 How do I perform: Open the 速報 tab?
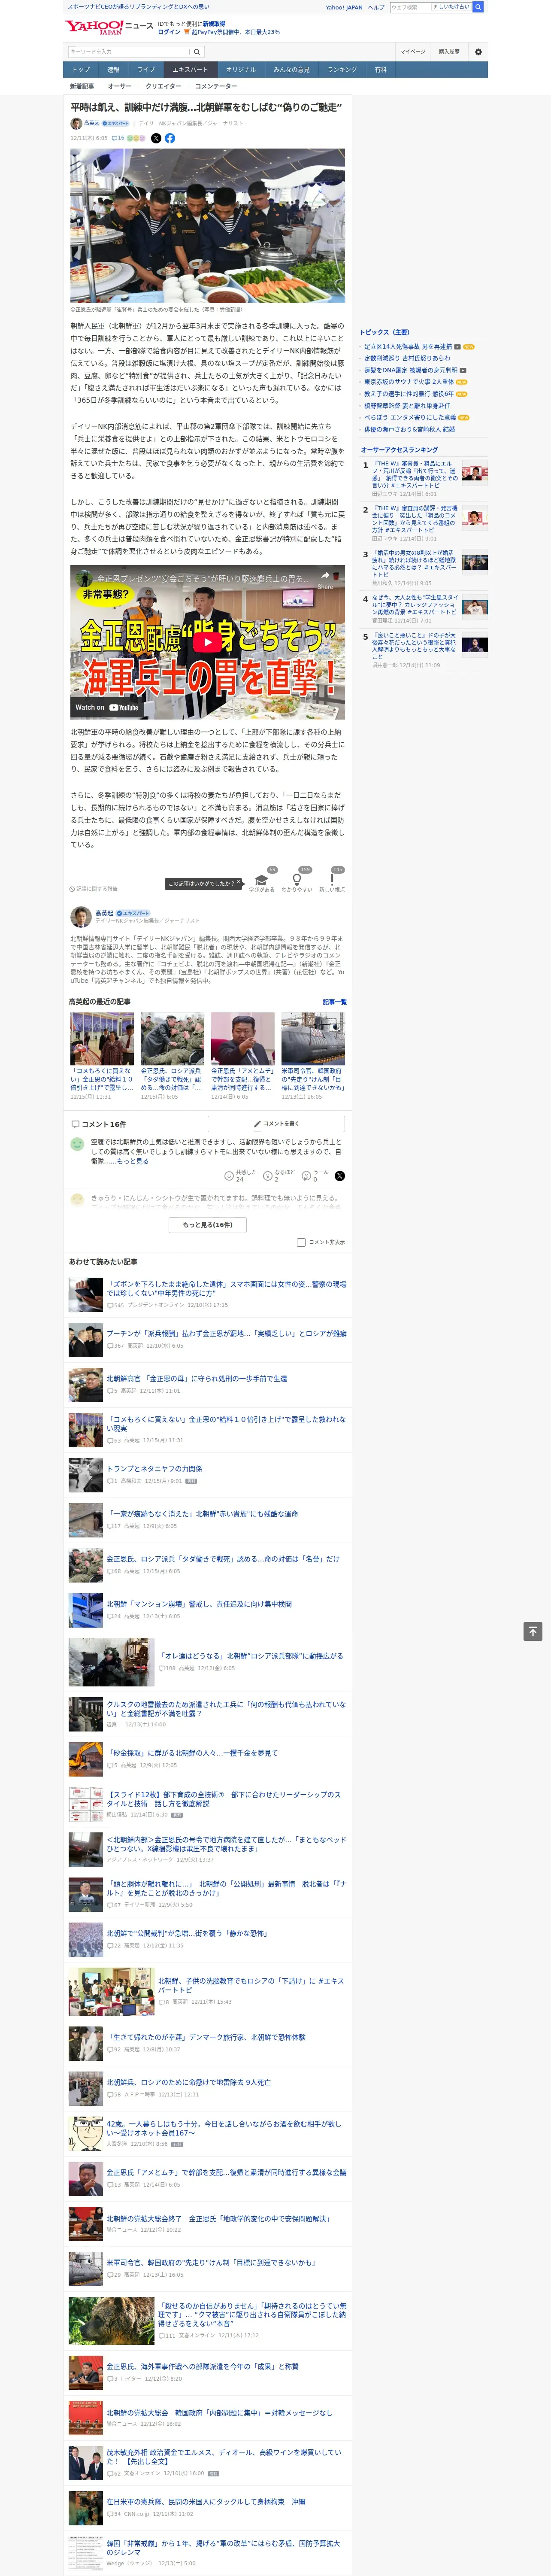pos(113,69)
